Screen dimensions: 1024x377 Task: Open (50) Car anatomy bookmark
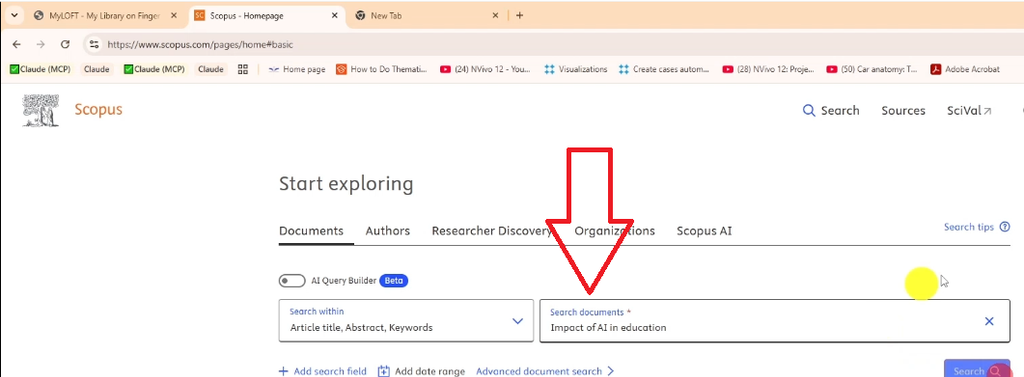point(872,69)
